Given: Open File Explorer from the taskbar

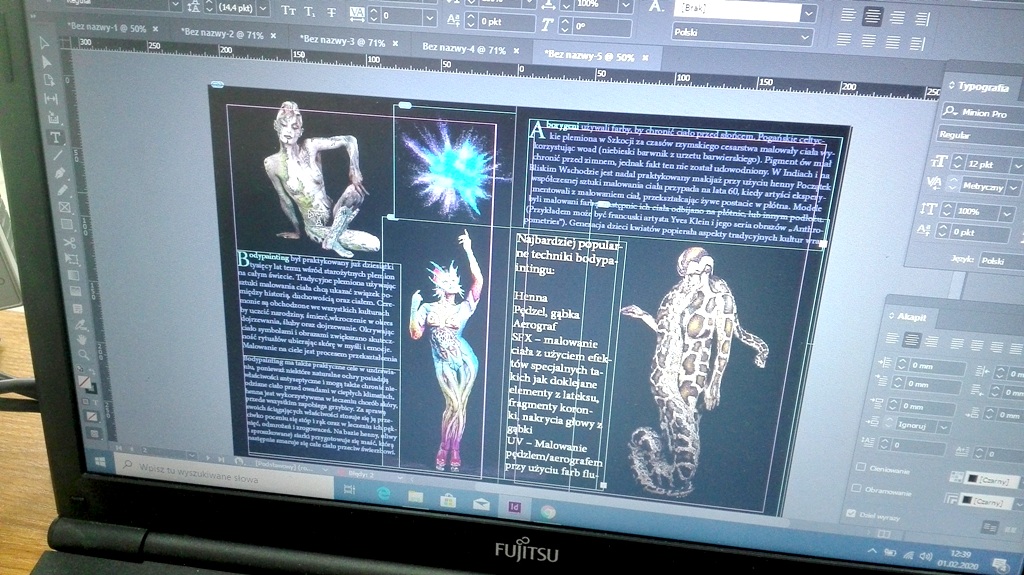Looking at the screenshot, I should 415,498.
